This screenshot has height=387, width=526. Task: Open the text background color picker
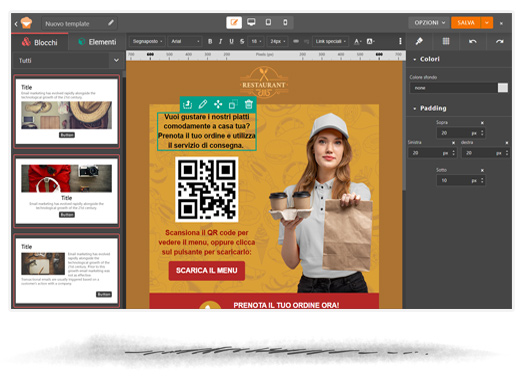pyautogui.click(x=370, y=41)
